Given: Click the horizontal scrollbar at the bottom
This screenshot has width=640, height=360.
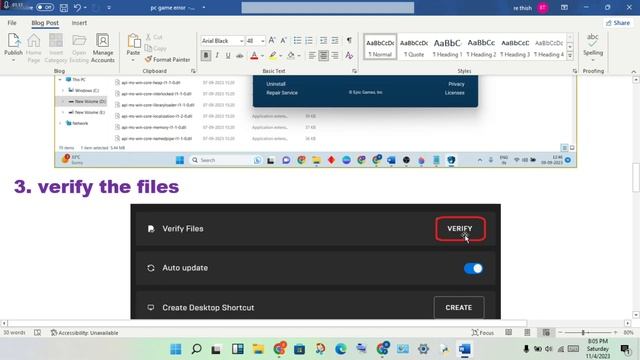Looking at the screenshot, I should 267,323.
